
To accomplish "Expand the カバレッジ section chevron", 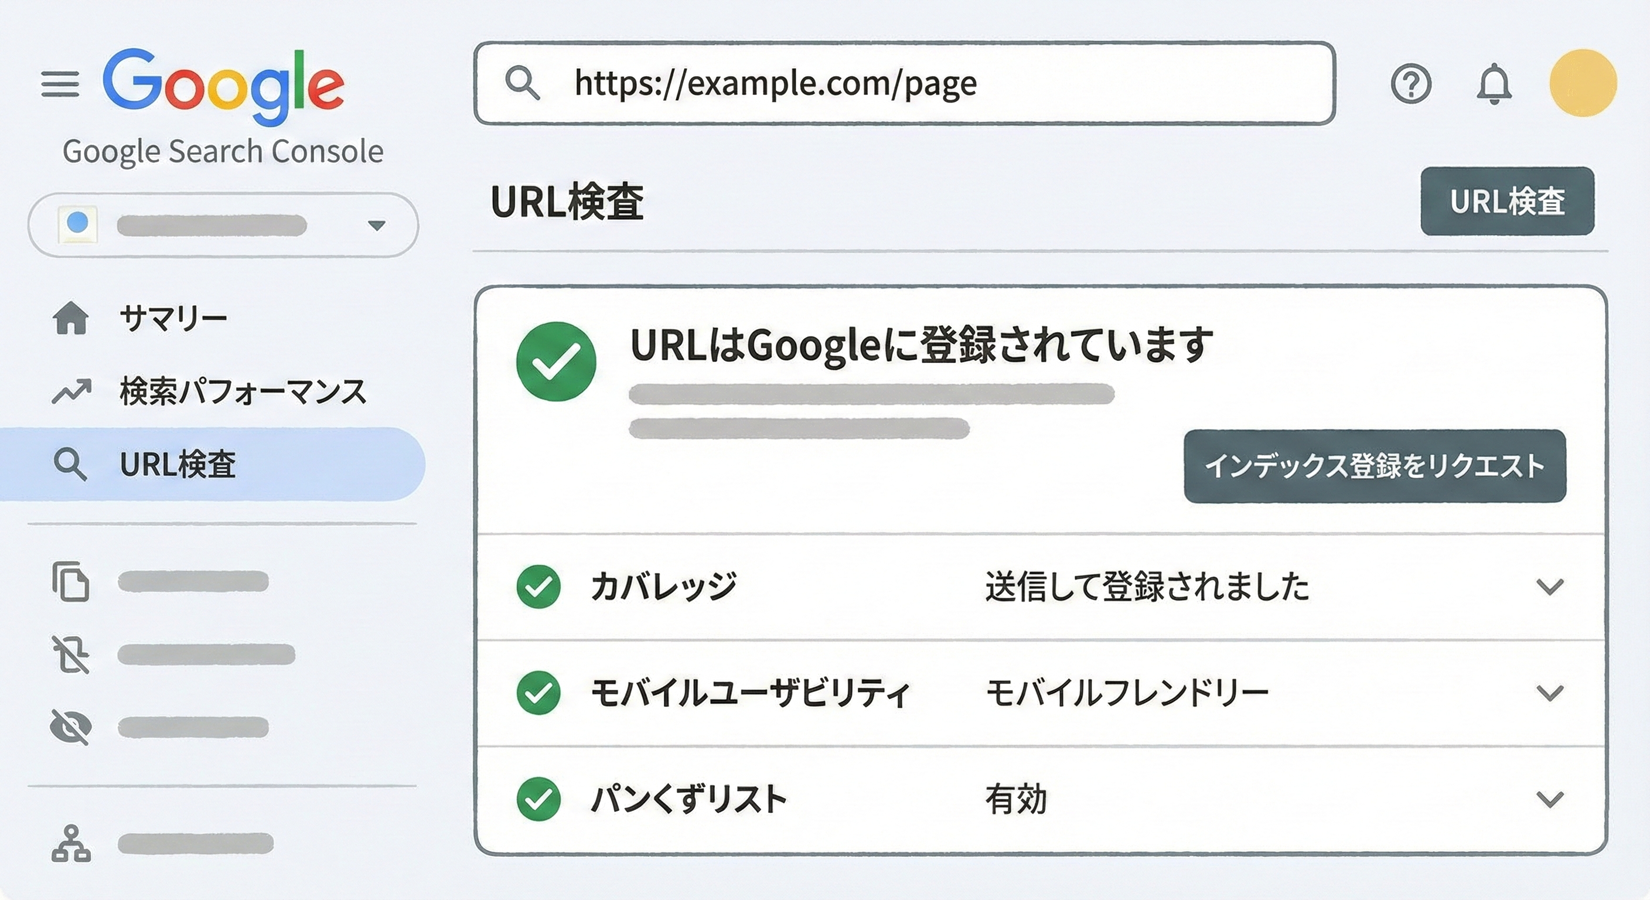I will (x=1551, y=588).
